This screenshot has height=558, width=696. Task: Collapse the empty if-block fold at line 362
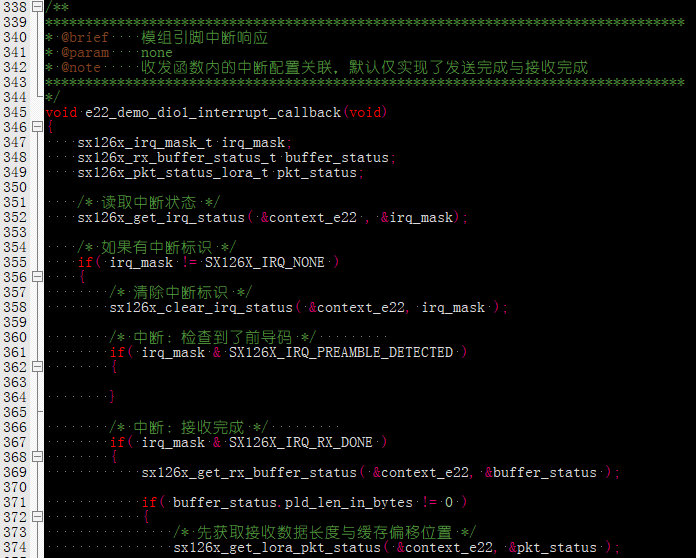pyautogui.click(x=37, y=368)
